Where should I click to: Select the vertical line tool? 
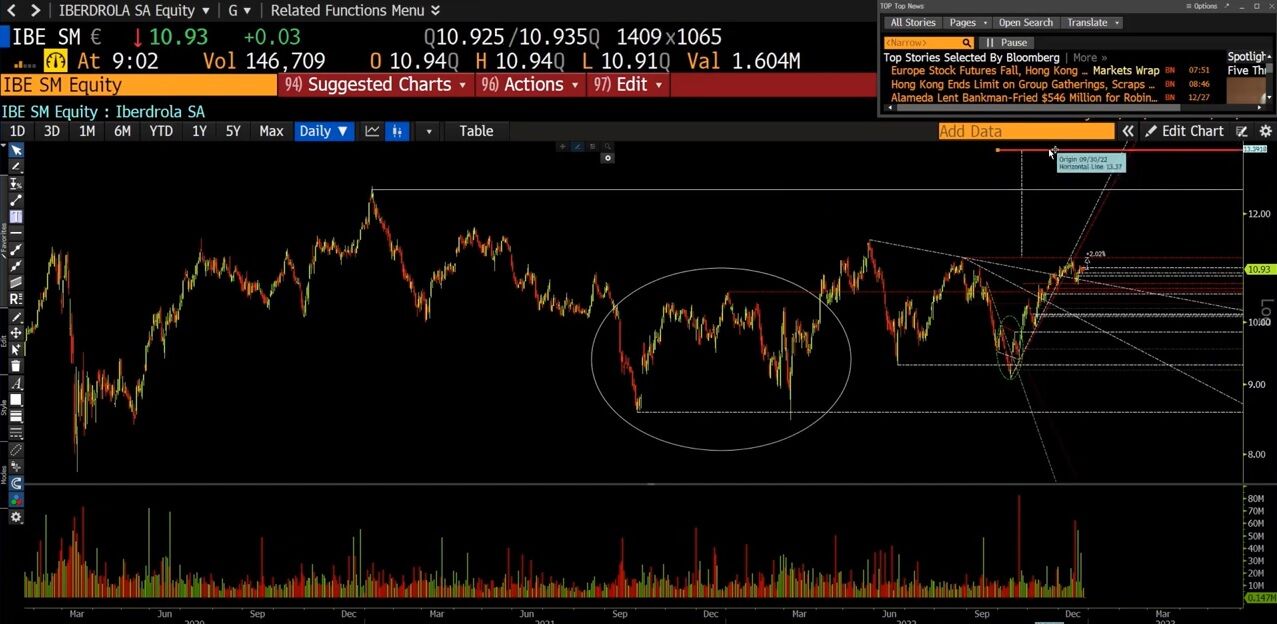[x=16, y=217]
